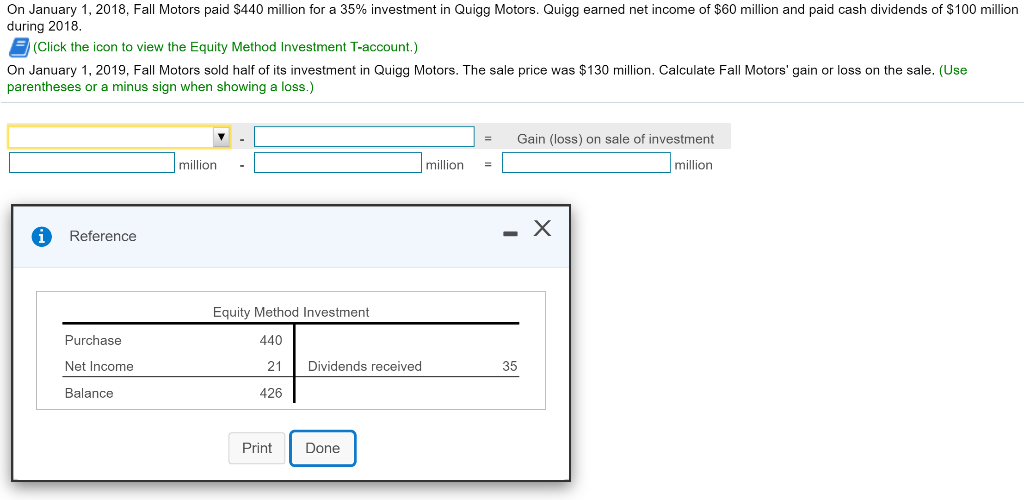Minimize the Reference dialog

point(511,234)
